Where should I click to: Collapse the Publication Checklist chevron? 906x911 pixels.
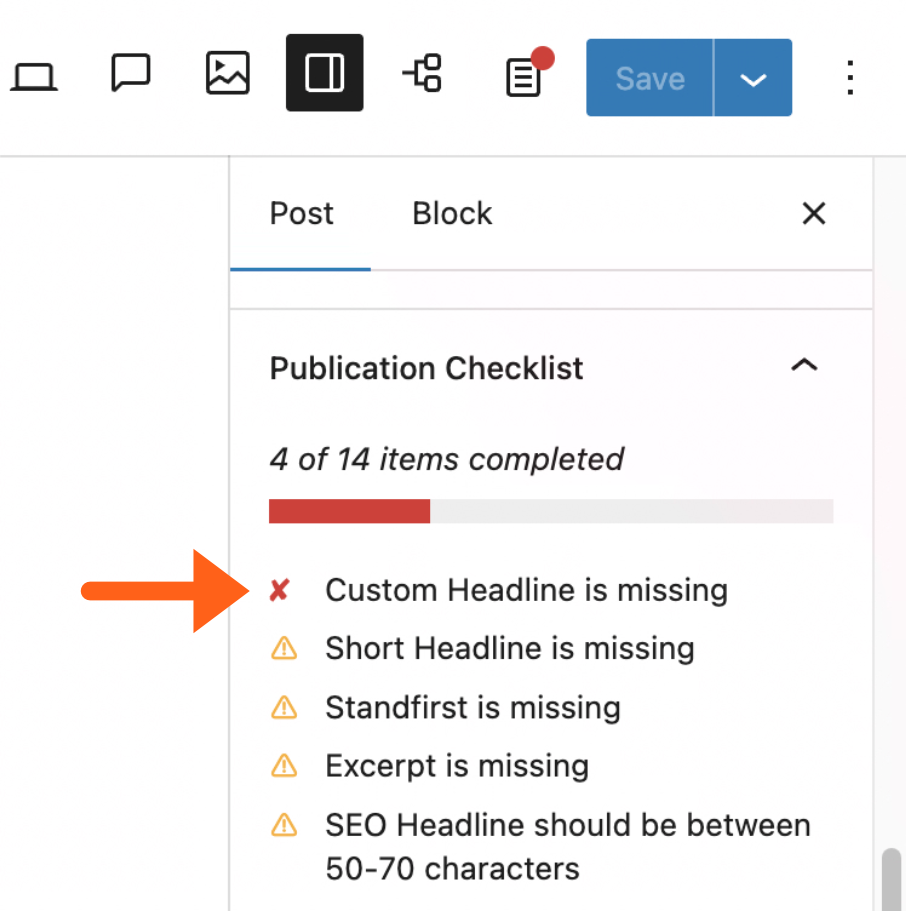804,366
